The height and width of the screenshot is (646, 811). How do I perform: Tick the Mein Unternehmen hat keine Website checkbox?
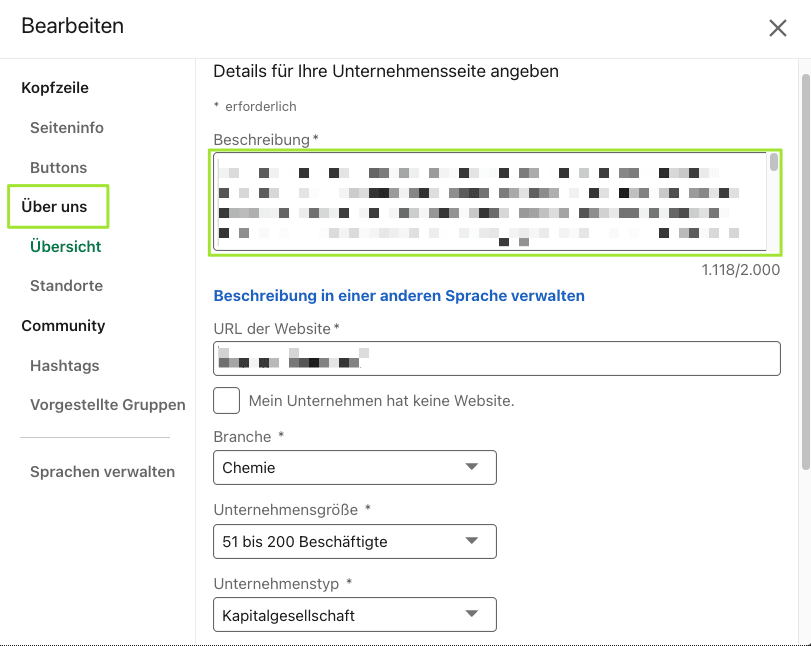point(227,401)
